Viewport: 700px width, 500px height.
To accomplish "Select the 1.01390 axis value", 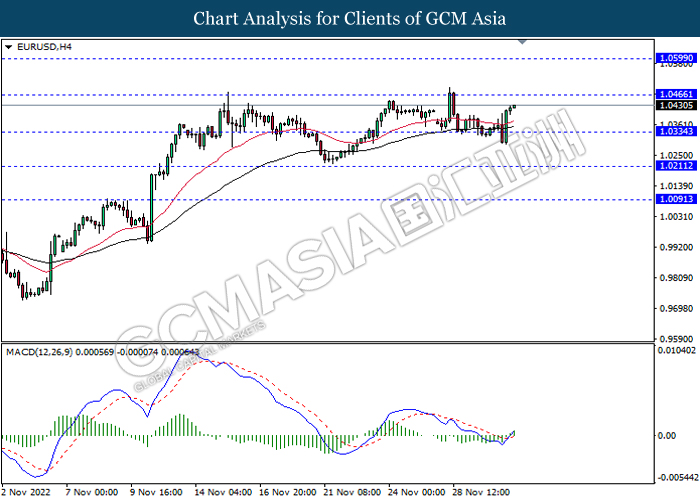I will (676, 186).
